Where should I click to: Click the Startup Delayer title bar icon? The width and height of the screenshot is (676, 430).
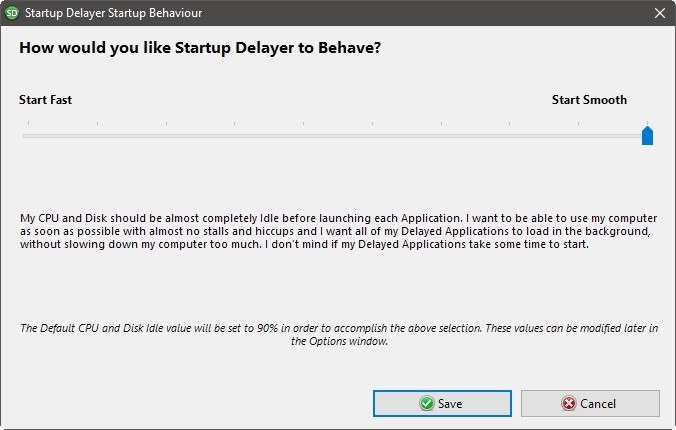click(12, 13)
